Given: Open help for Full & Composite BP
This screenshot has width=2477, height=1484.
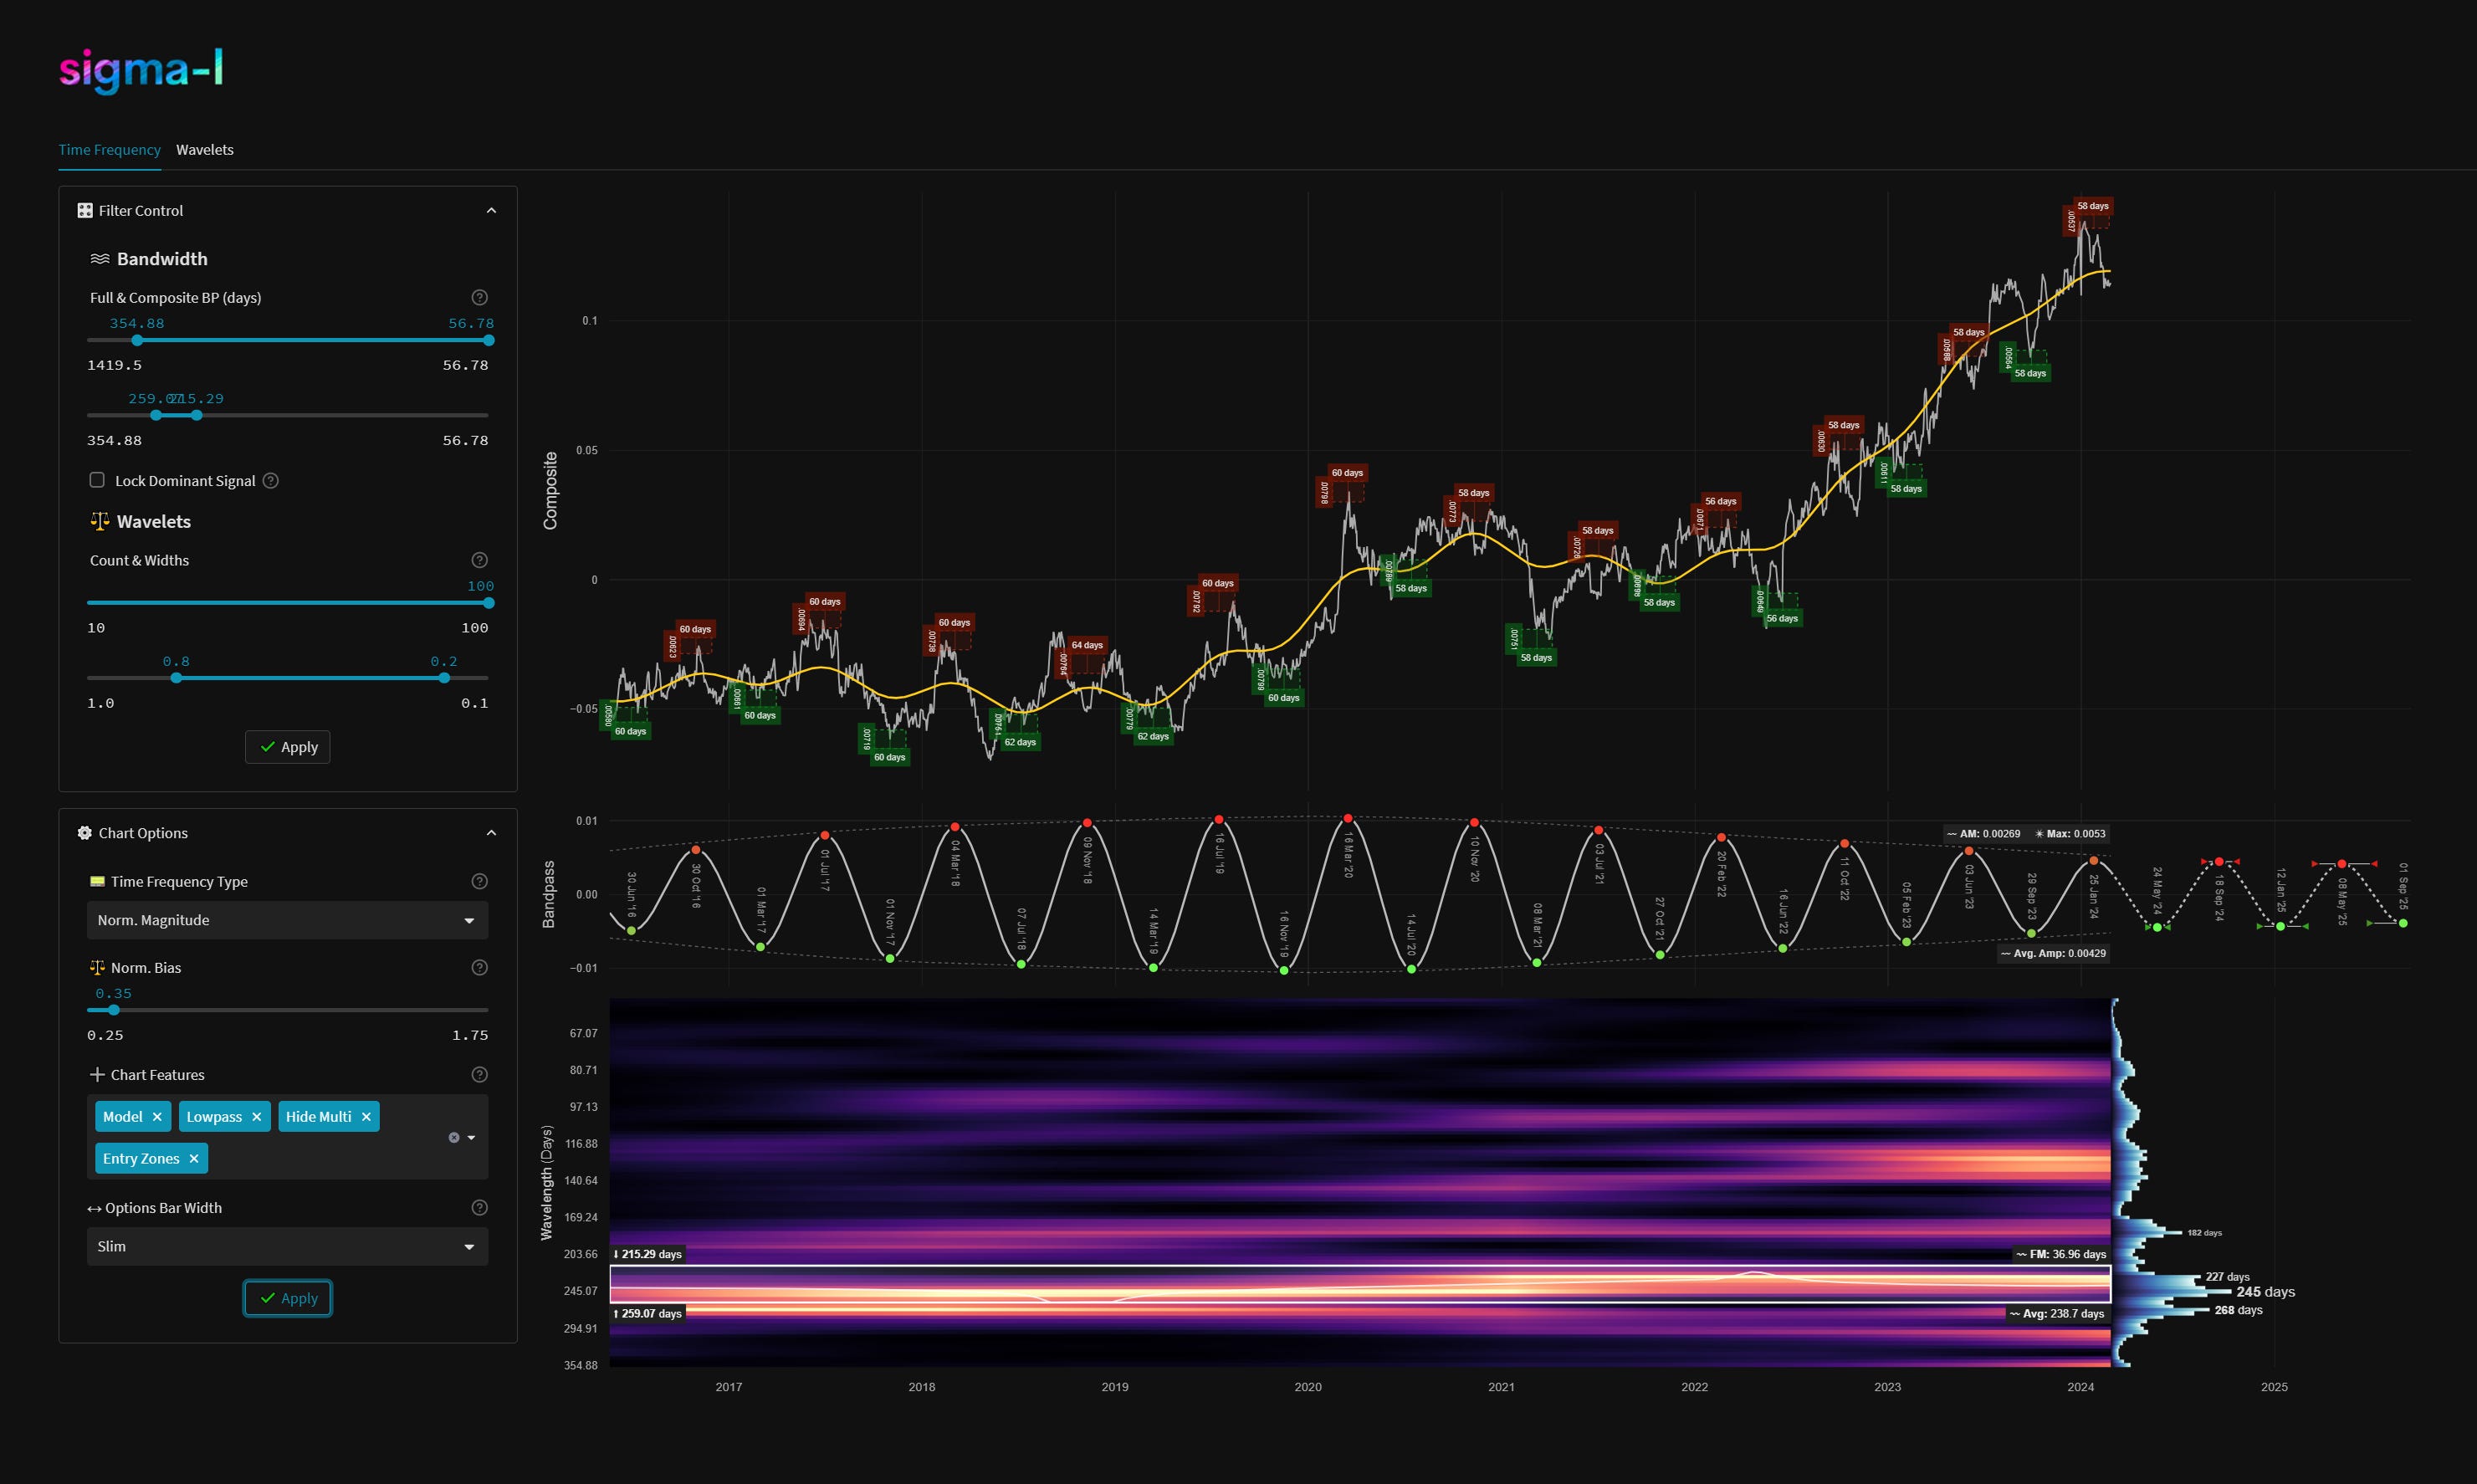Looking at the screenshot, I should pyautogui.click(x=480, y=298).
